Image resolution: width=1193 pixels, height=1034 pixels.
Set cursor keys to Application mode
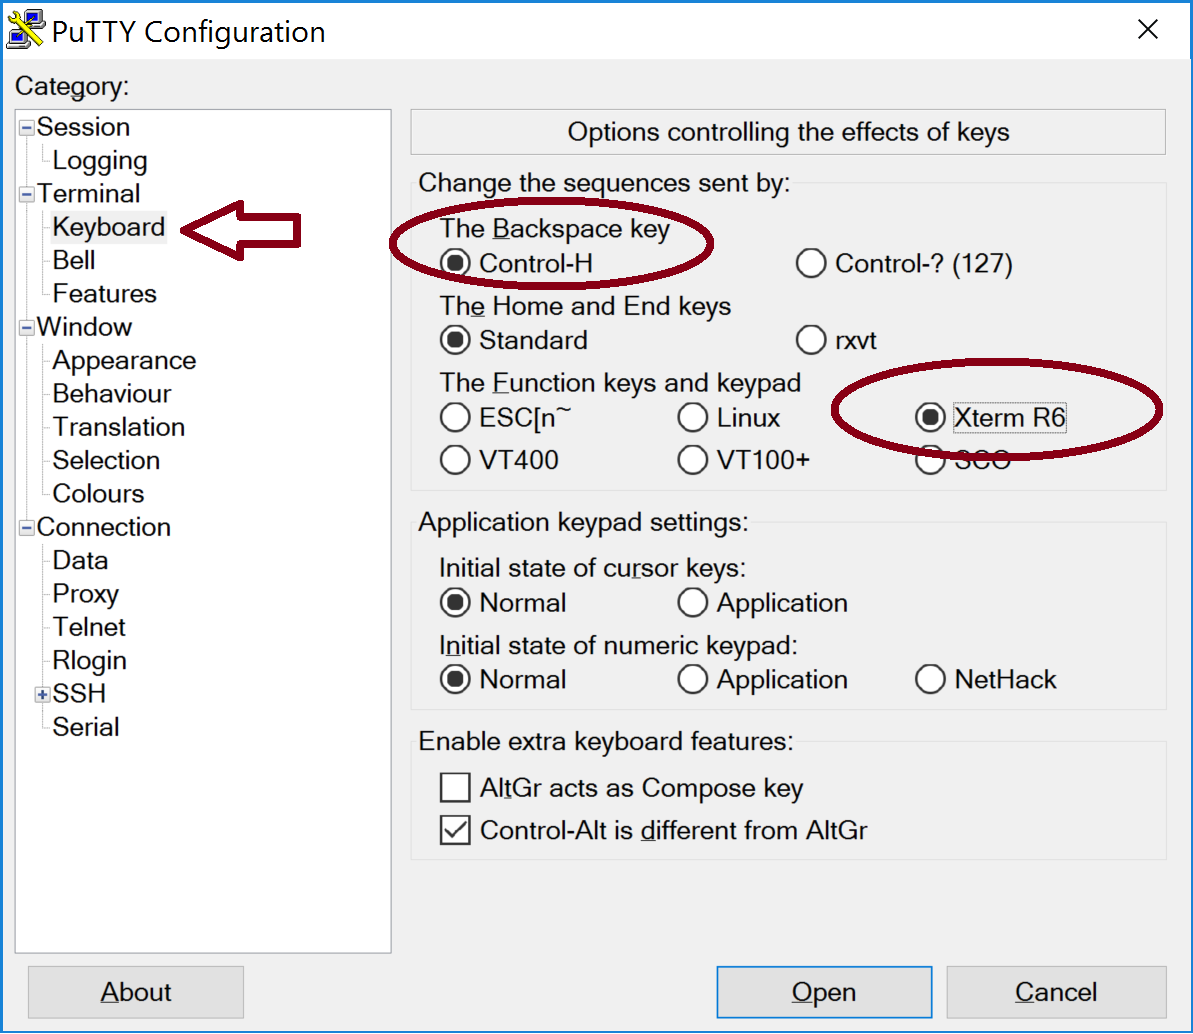click(x=692, y=603)
